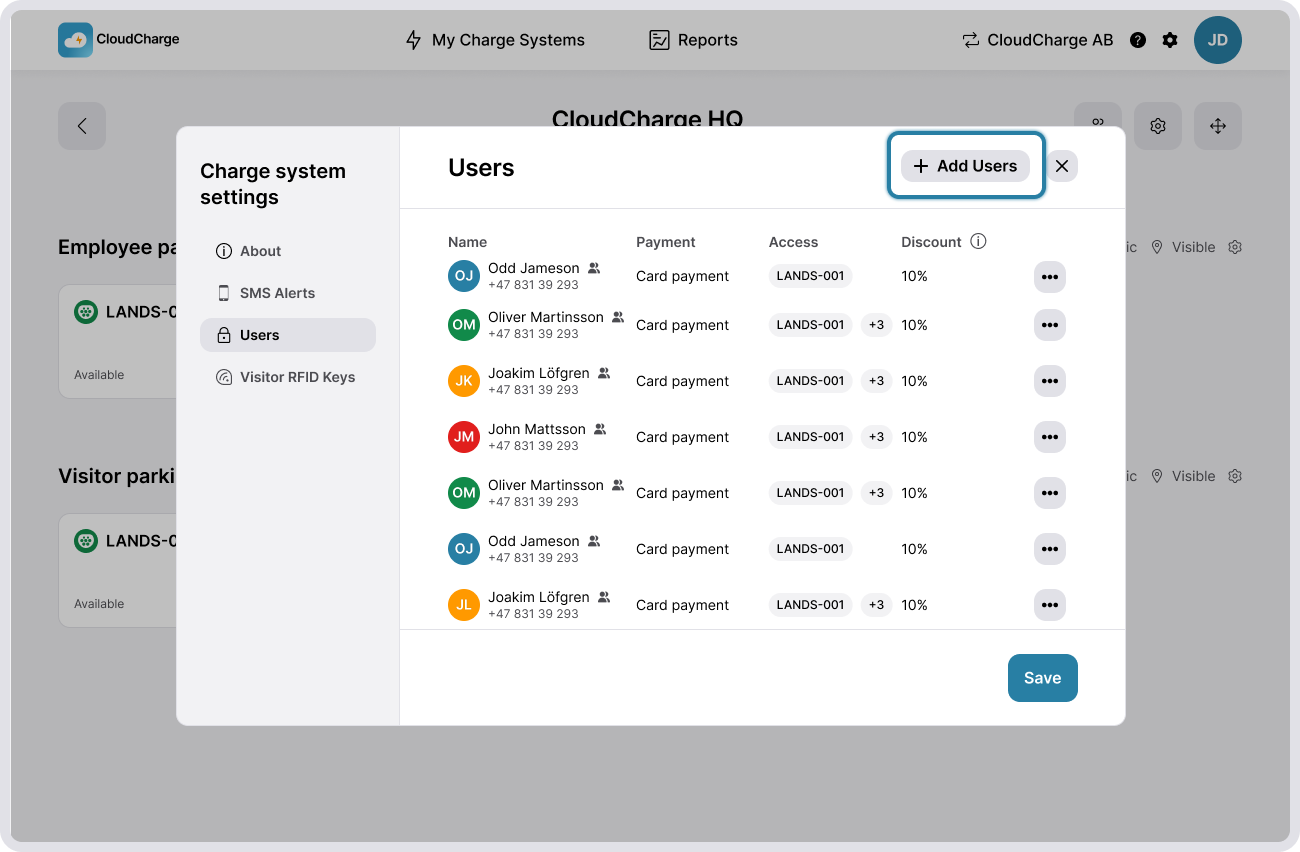Click LANDS-001 access tag for John Mattsson
1300x852 pixels.
coord(810,437)
